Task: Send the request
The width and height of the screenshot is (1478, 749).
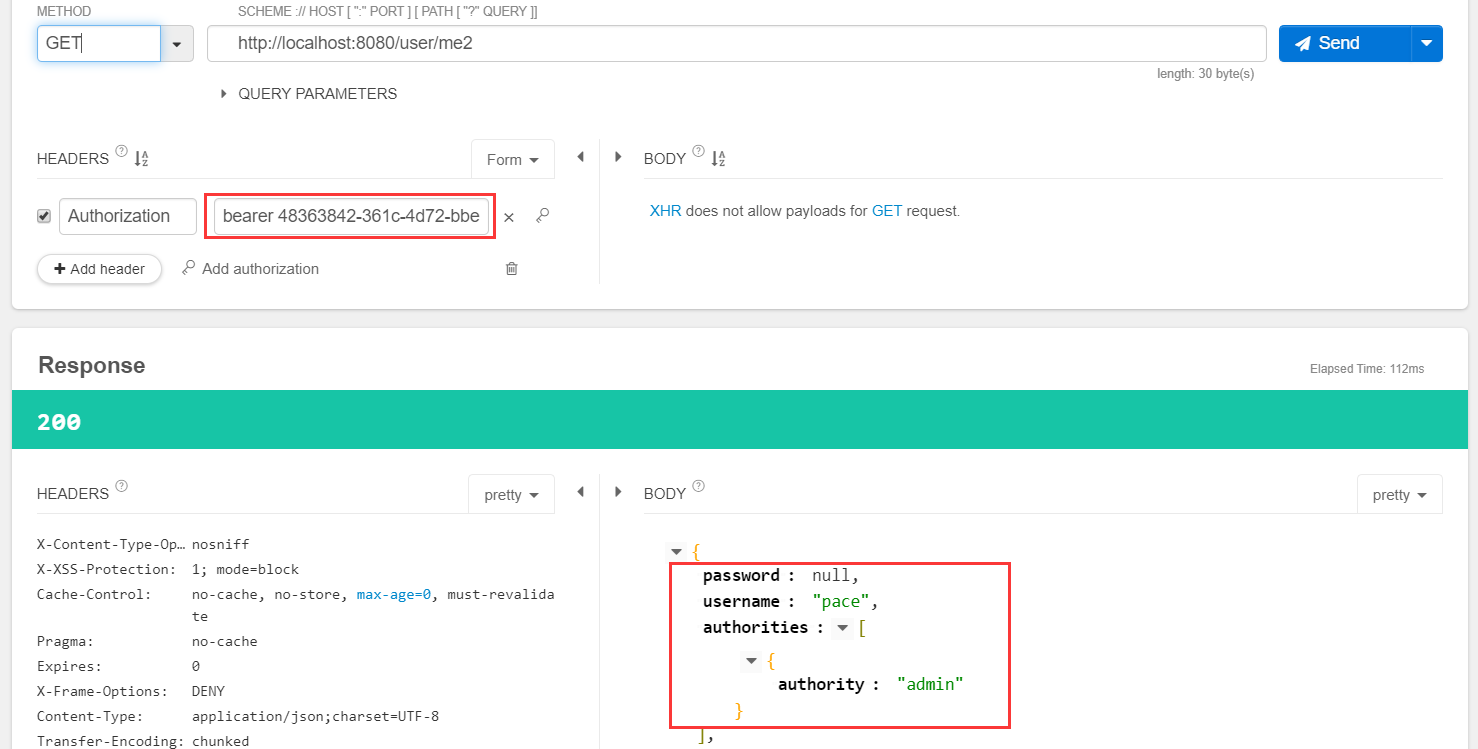Action: click(1344, 44)
